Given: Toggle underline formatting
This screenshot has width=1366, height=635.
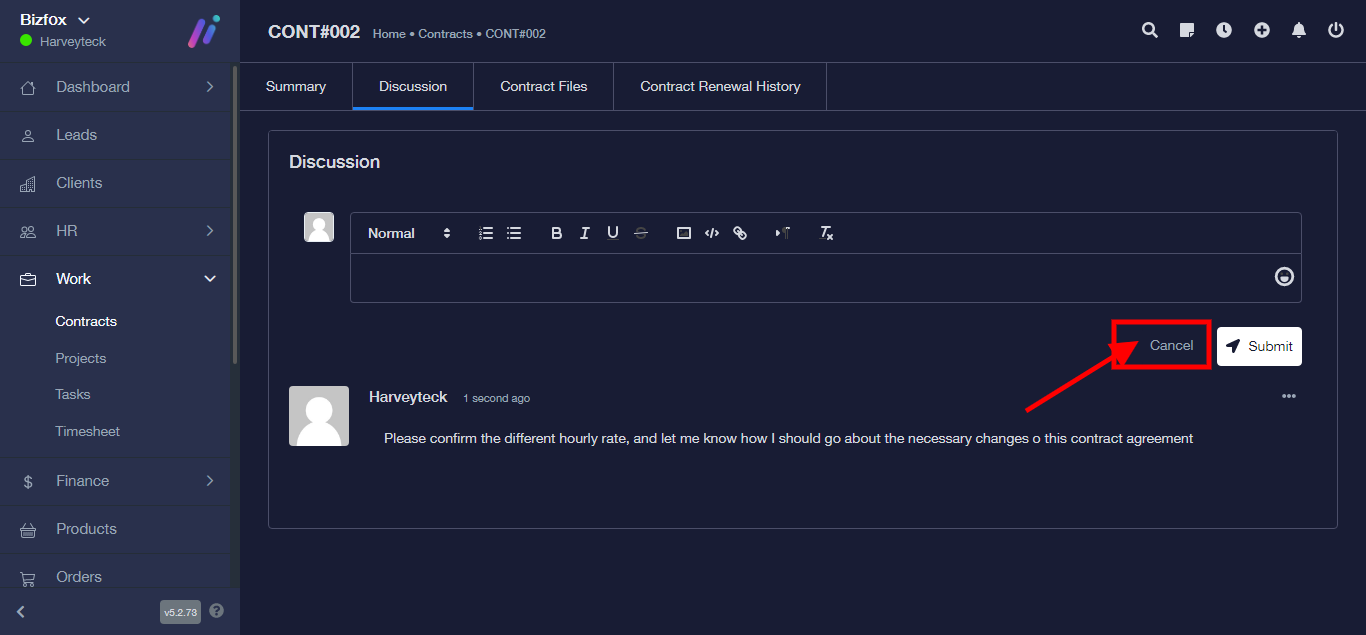Looking at the screenshot, I should point(613,233).
